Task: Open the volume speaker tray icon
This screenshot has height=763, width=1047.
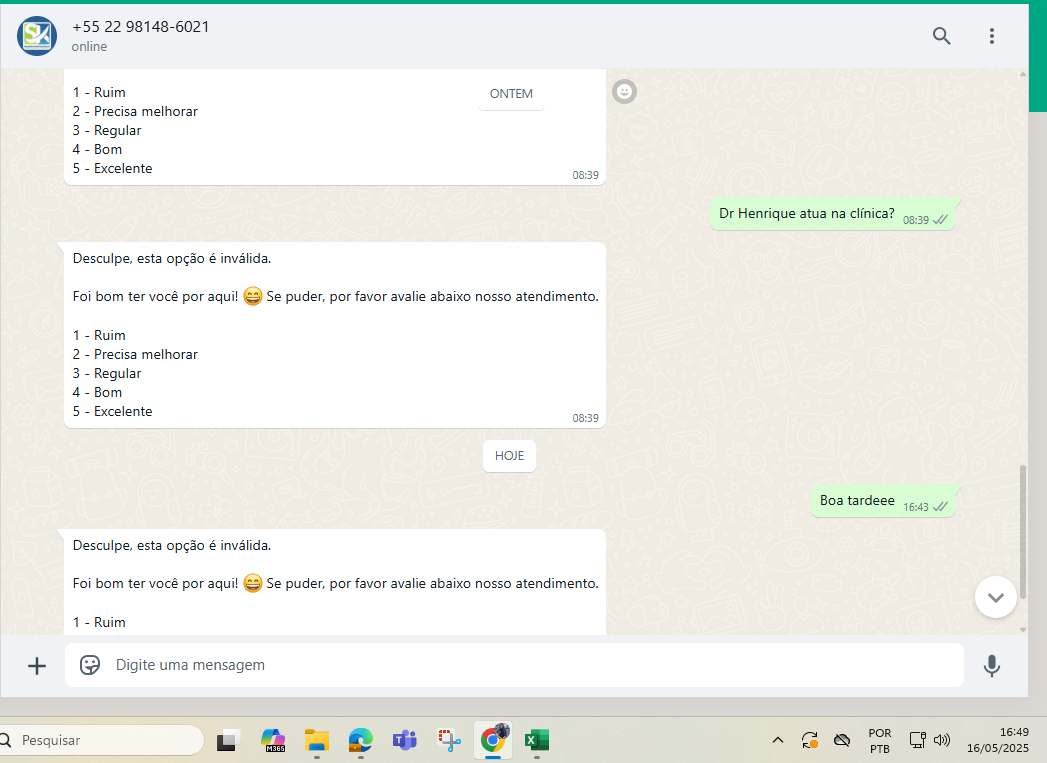Action: coord(941,740)
